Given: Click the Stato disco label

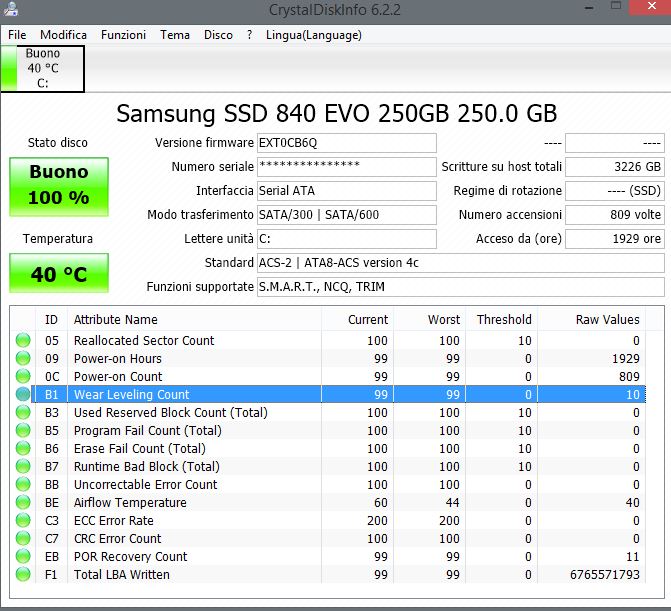Looking at the screenshot, I should coord(58,142).
